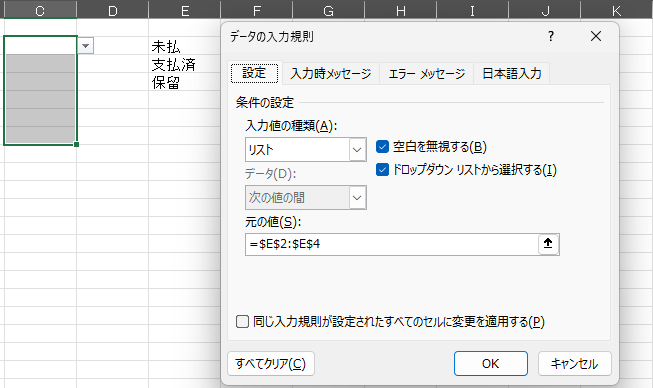Open the in-cell dropdown arrow beside column C

[86, 45]
